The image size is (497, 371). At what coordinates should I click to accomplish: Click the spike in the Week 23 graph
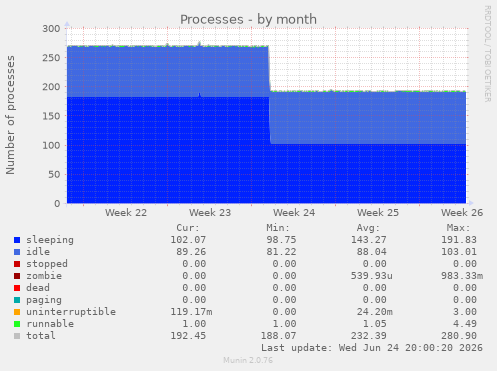199,44
